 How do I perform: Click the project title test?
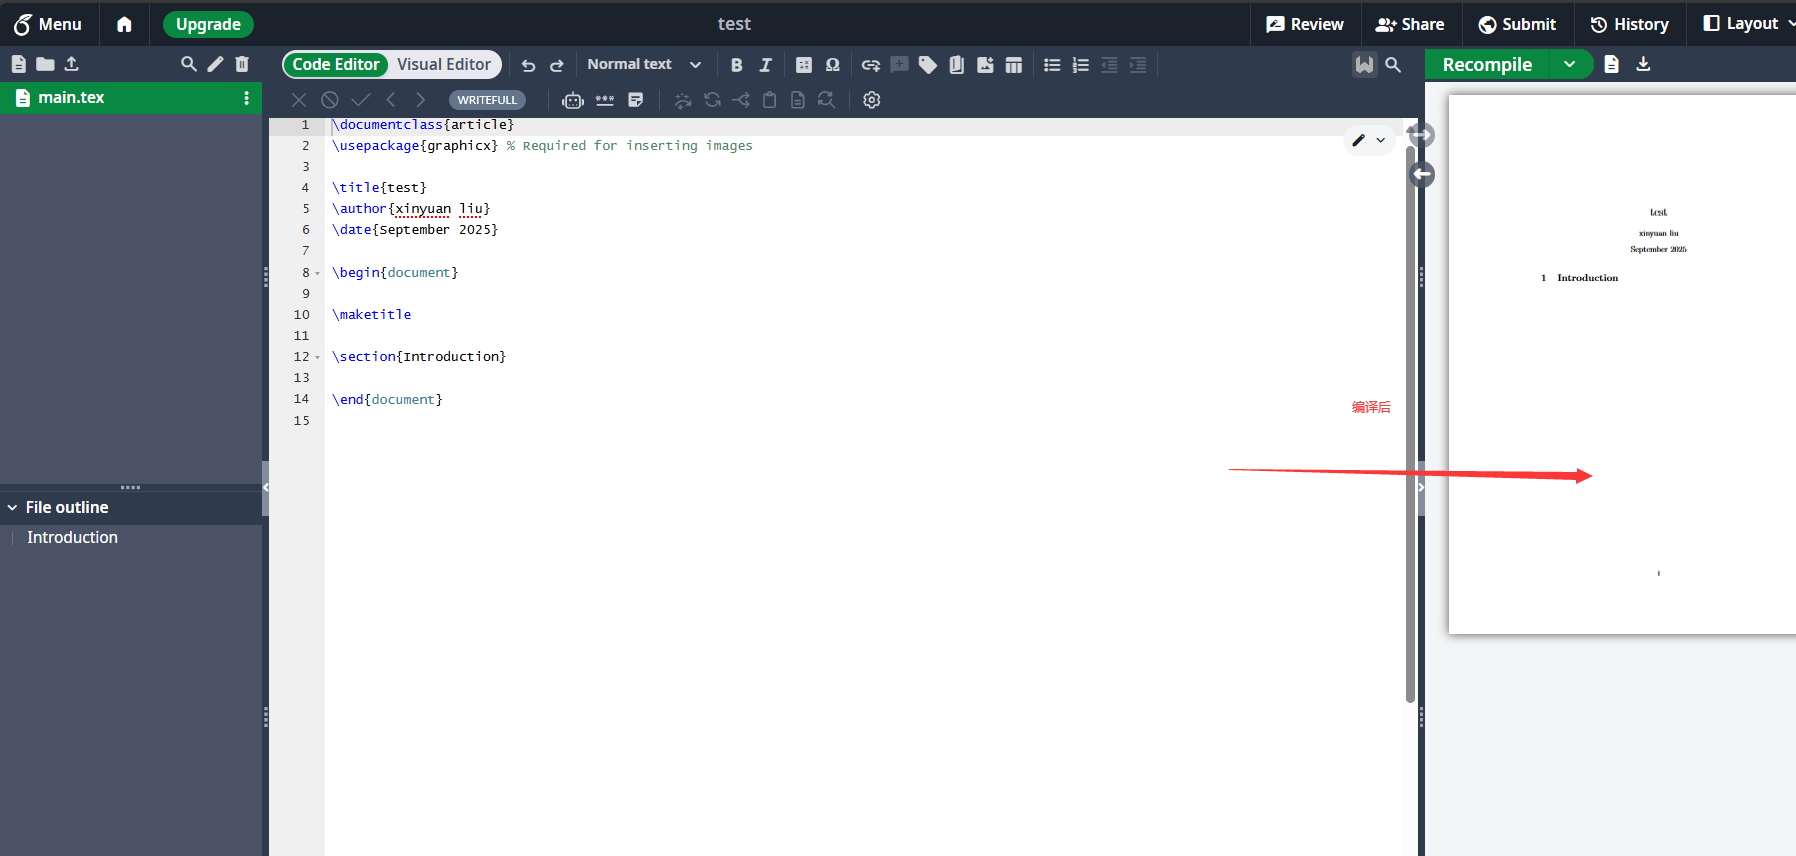[734, 24]
